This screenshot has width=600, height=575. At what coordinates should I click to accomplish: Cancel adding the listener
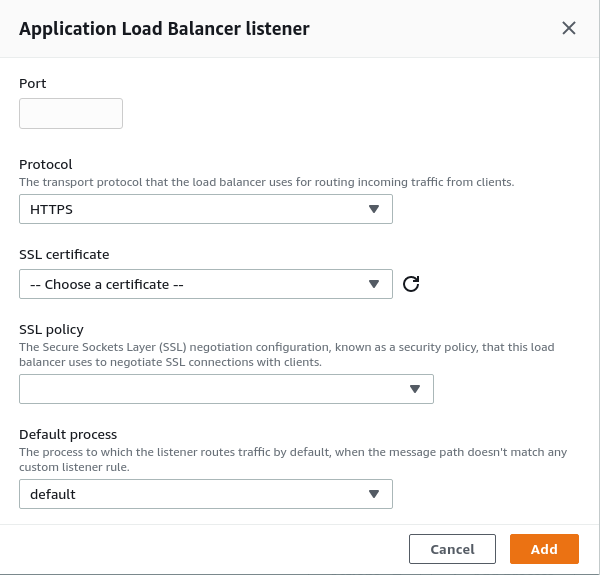click(452, 549)
